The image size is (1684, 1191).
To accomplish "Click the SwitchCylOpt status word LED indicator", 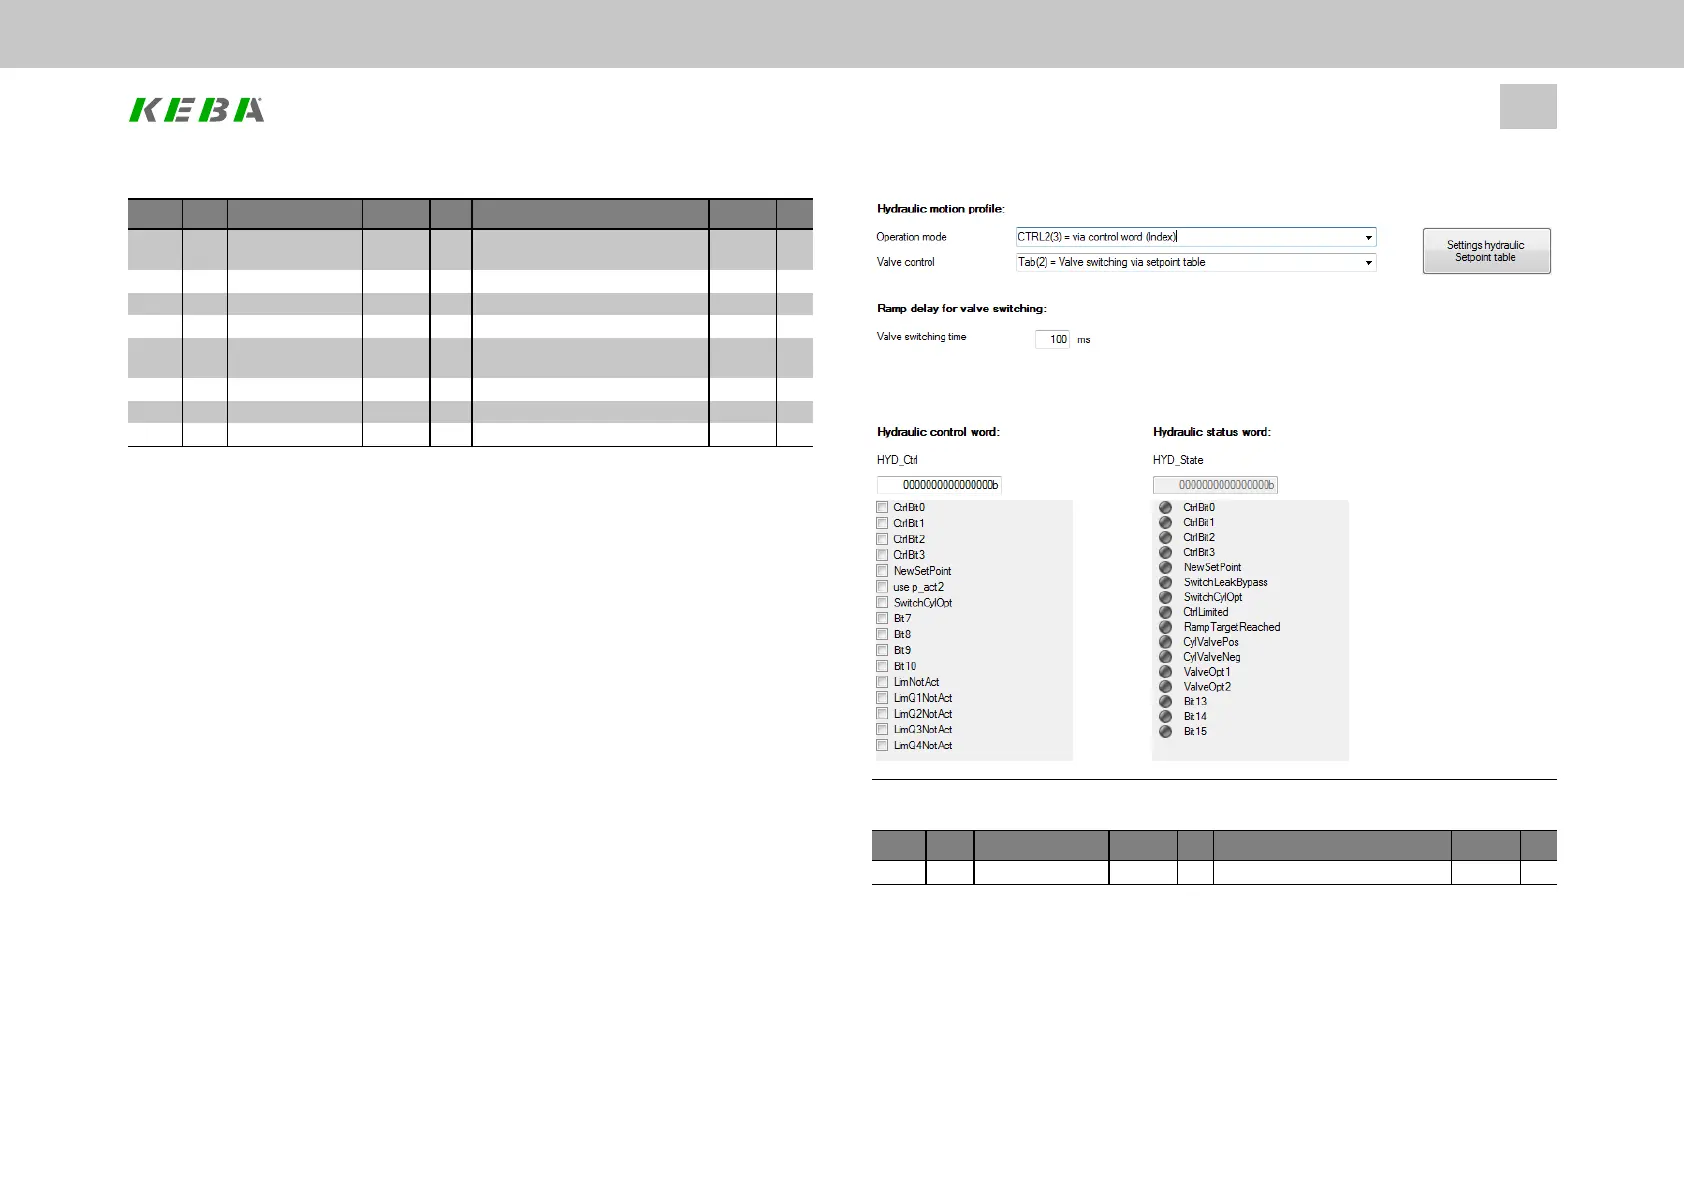I will coord(1165,597).
